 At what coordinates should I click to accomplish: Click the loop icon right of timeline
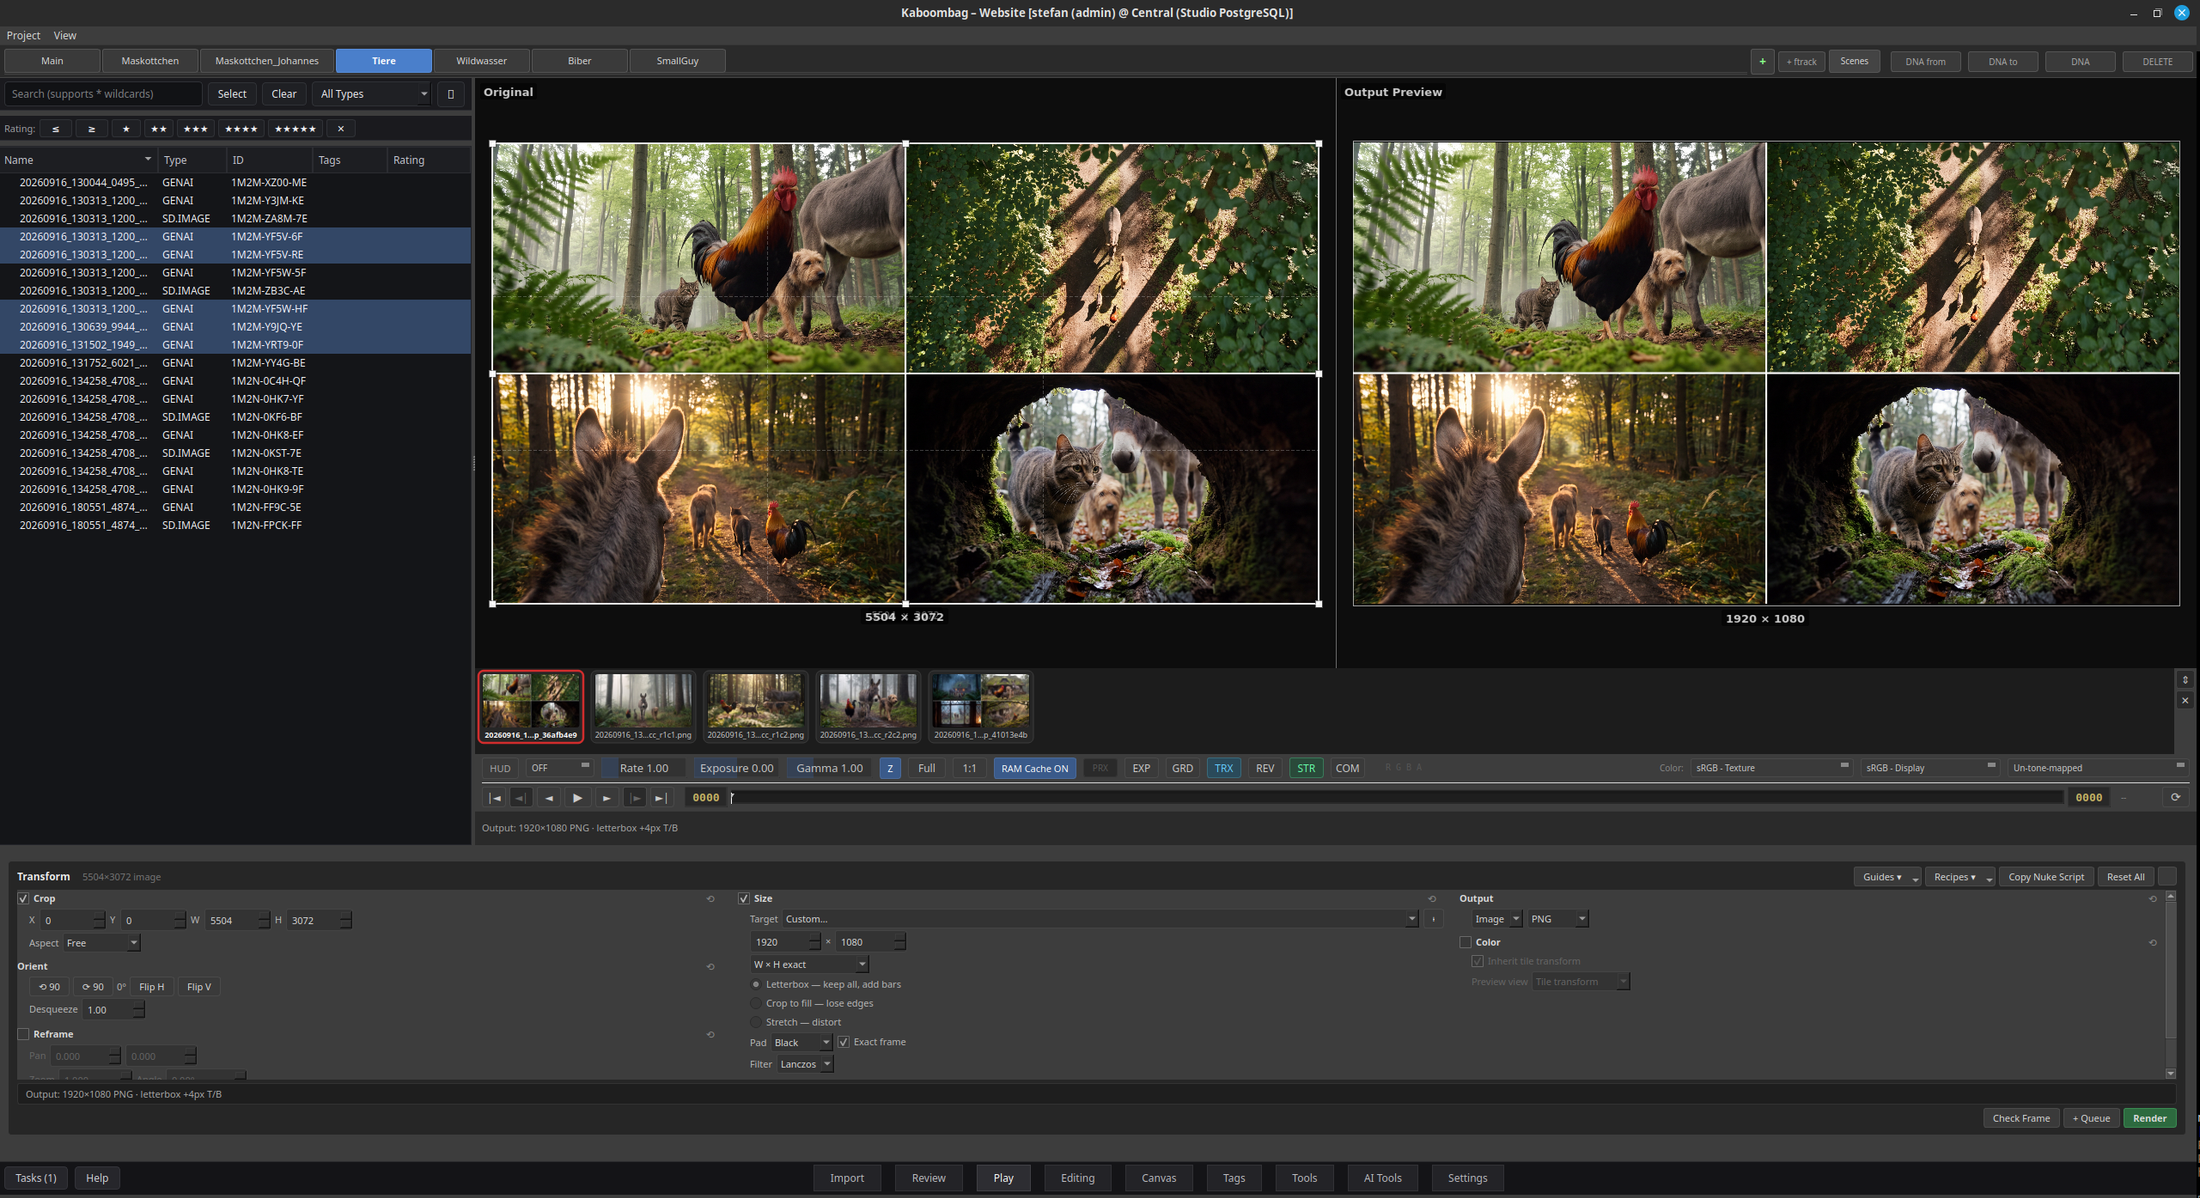point(2175,798)
